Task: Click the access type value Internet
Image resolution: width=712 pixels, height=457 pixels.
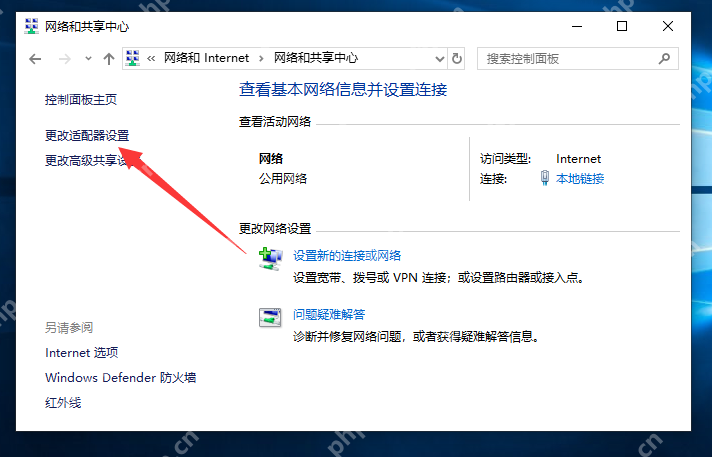Action: point(578,159)
